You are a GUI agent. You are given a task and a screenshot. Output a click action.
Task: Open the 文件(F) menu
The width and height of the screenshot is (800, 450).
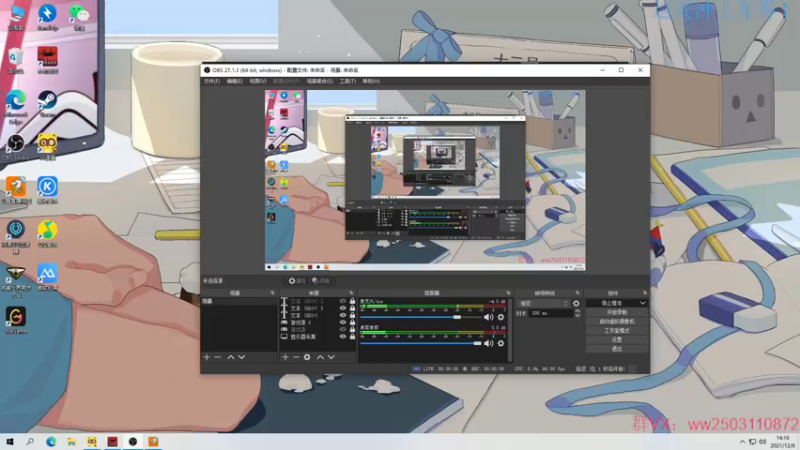coord(212,81)
